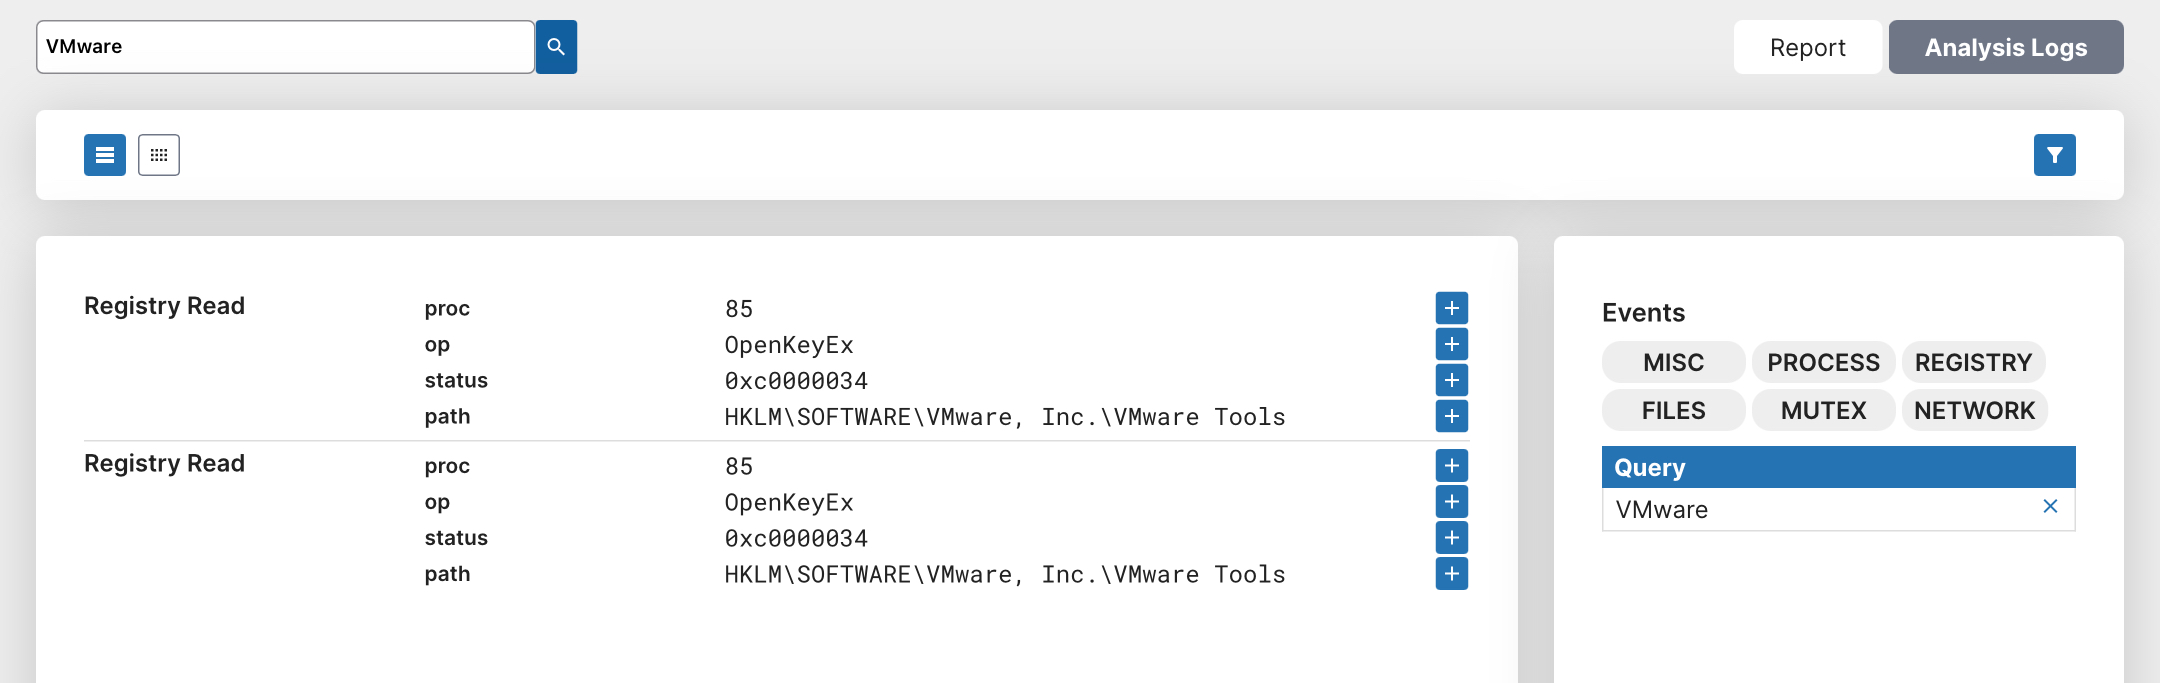Enable the MUTEX events filter

1823,410
